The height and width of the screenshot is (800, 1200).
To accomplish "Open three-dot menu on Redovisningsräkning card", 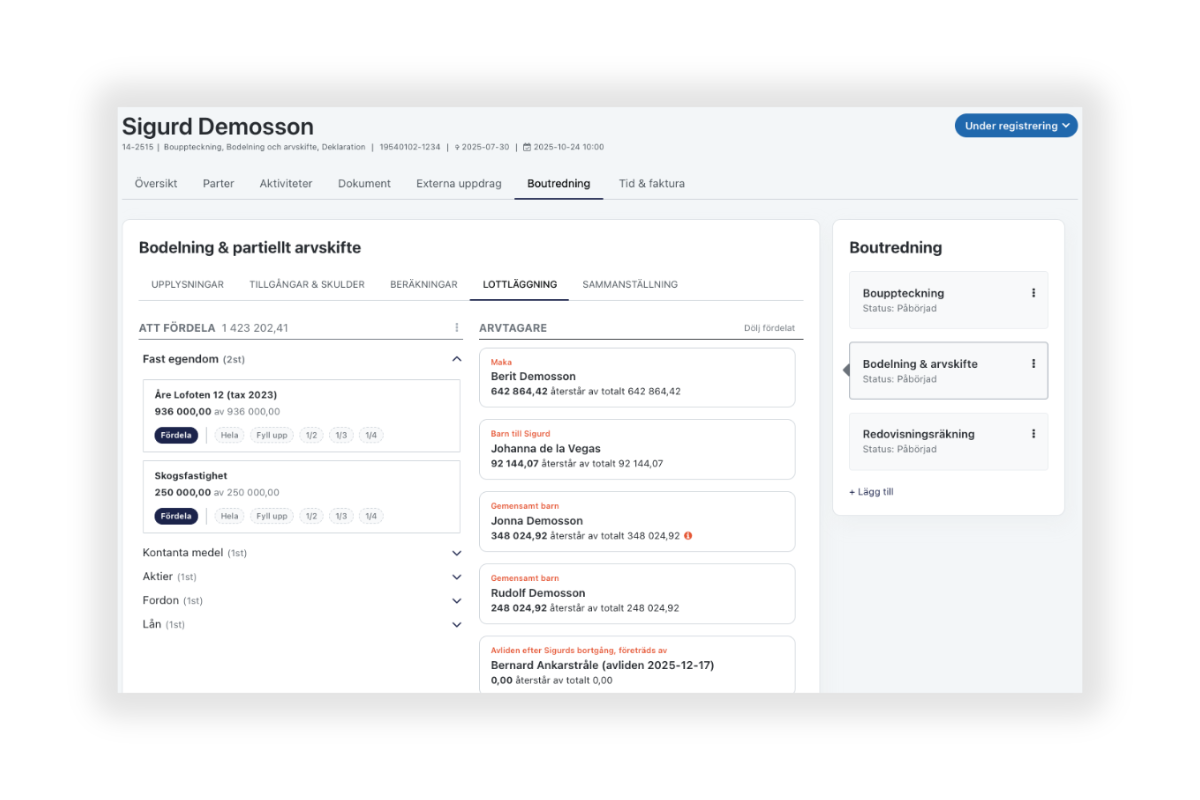I will click(1033, 434).
